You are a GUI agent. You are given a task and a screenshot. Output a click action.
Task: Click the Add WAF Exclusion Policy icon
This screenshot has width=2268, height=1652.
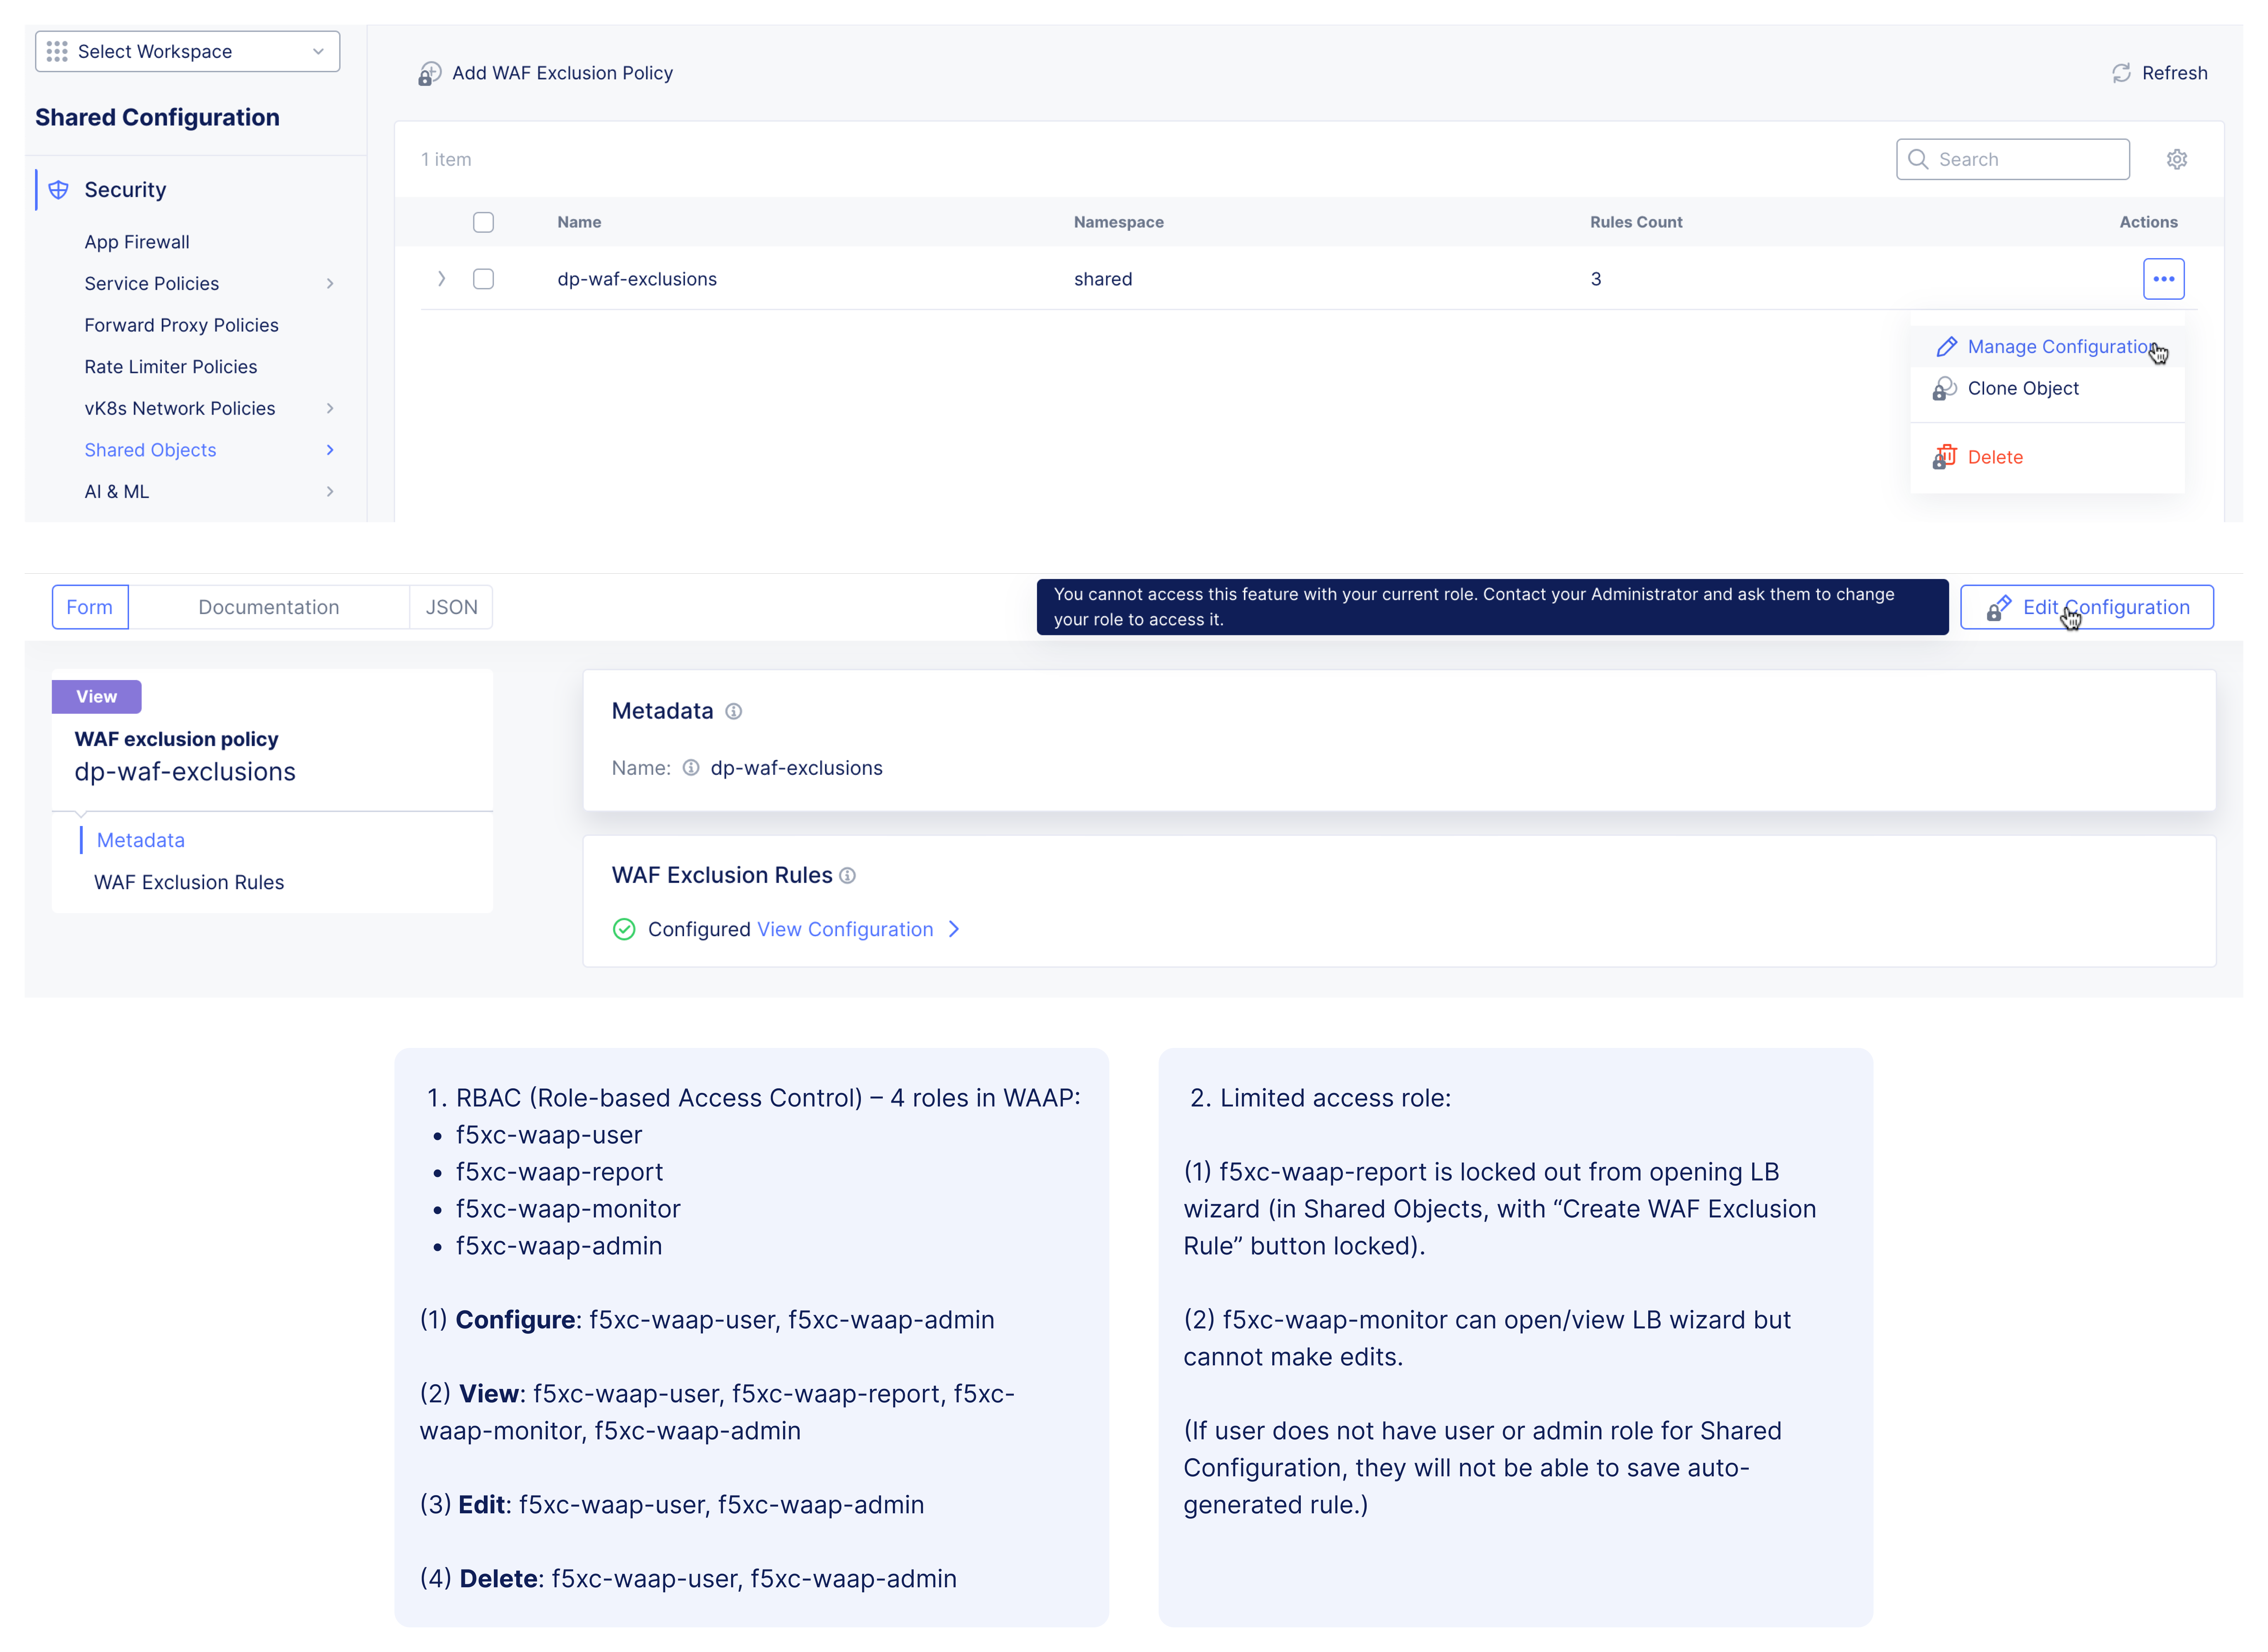coord(429,74)
